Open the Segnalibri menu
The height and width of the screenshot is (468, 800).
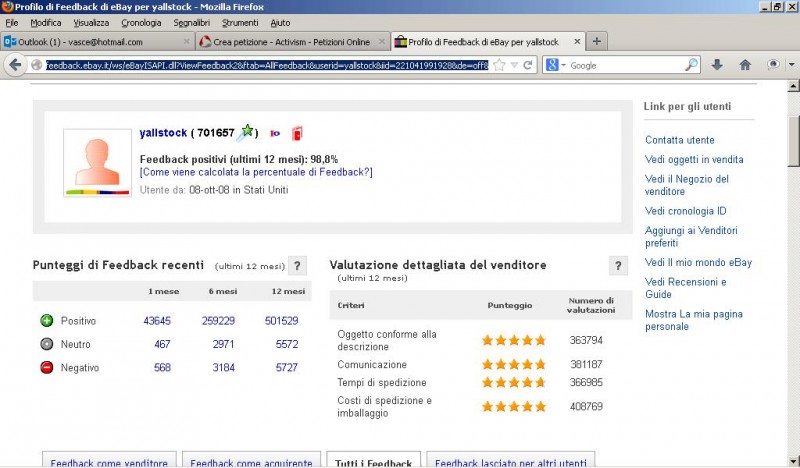pyautogui.click(x=191, y=22)
